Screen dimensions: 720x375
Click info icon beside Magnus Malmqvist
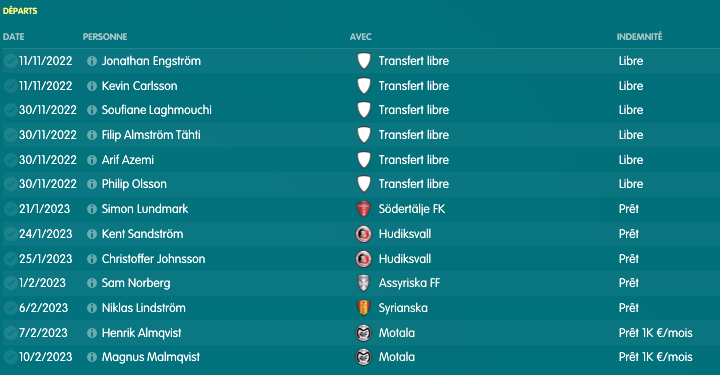[92, 357]
